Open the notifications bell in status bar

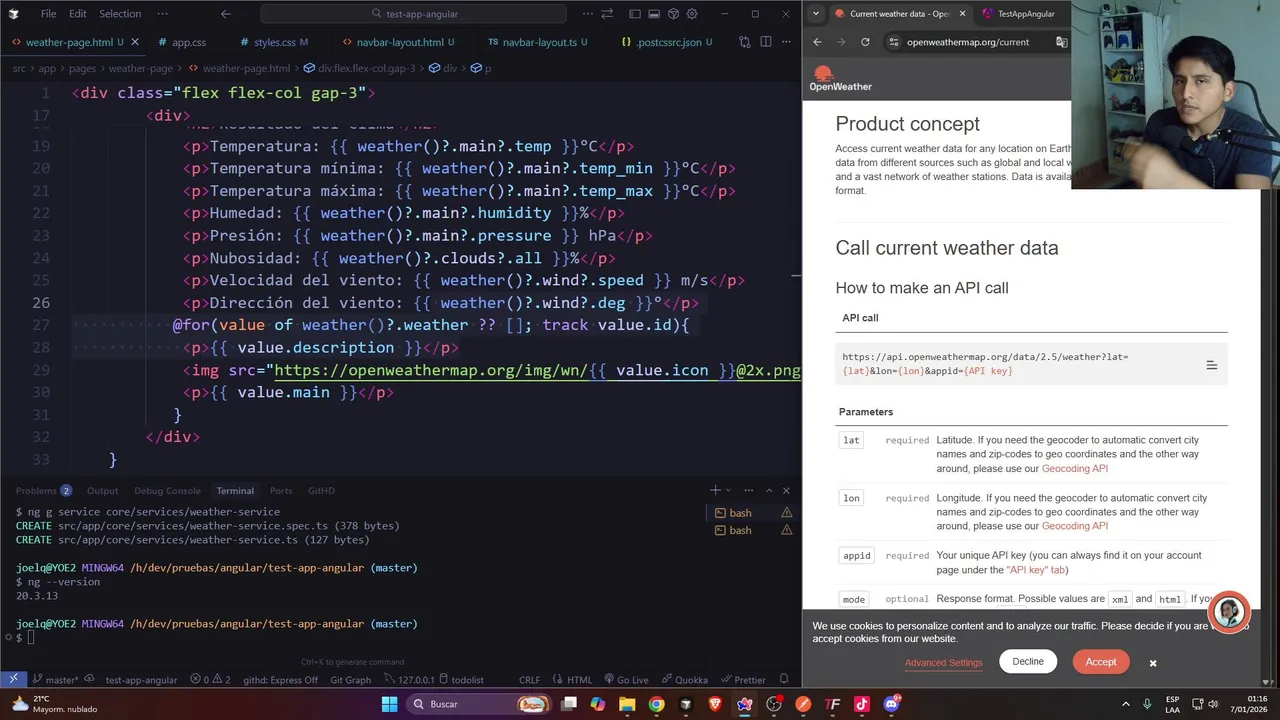pyautogui.click(x=784, y=679)
